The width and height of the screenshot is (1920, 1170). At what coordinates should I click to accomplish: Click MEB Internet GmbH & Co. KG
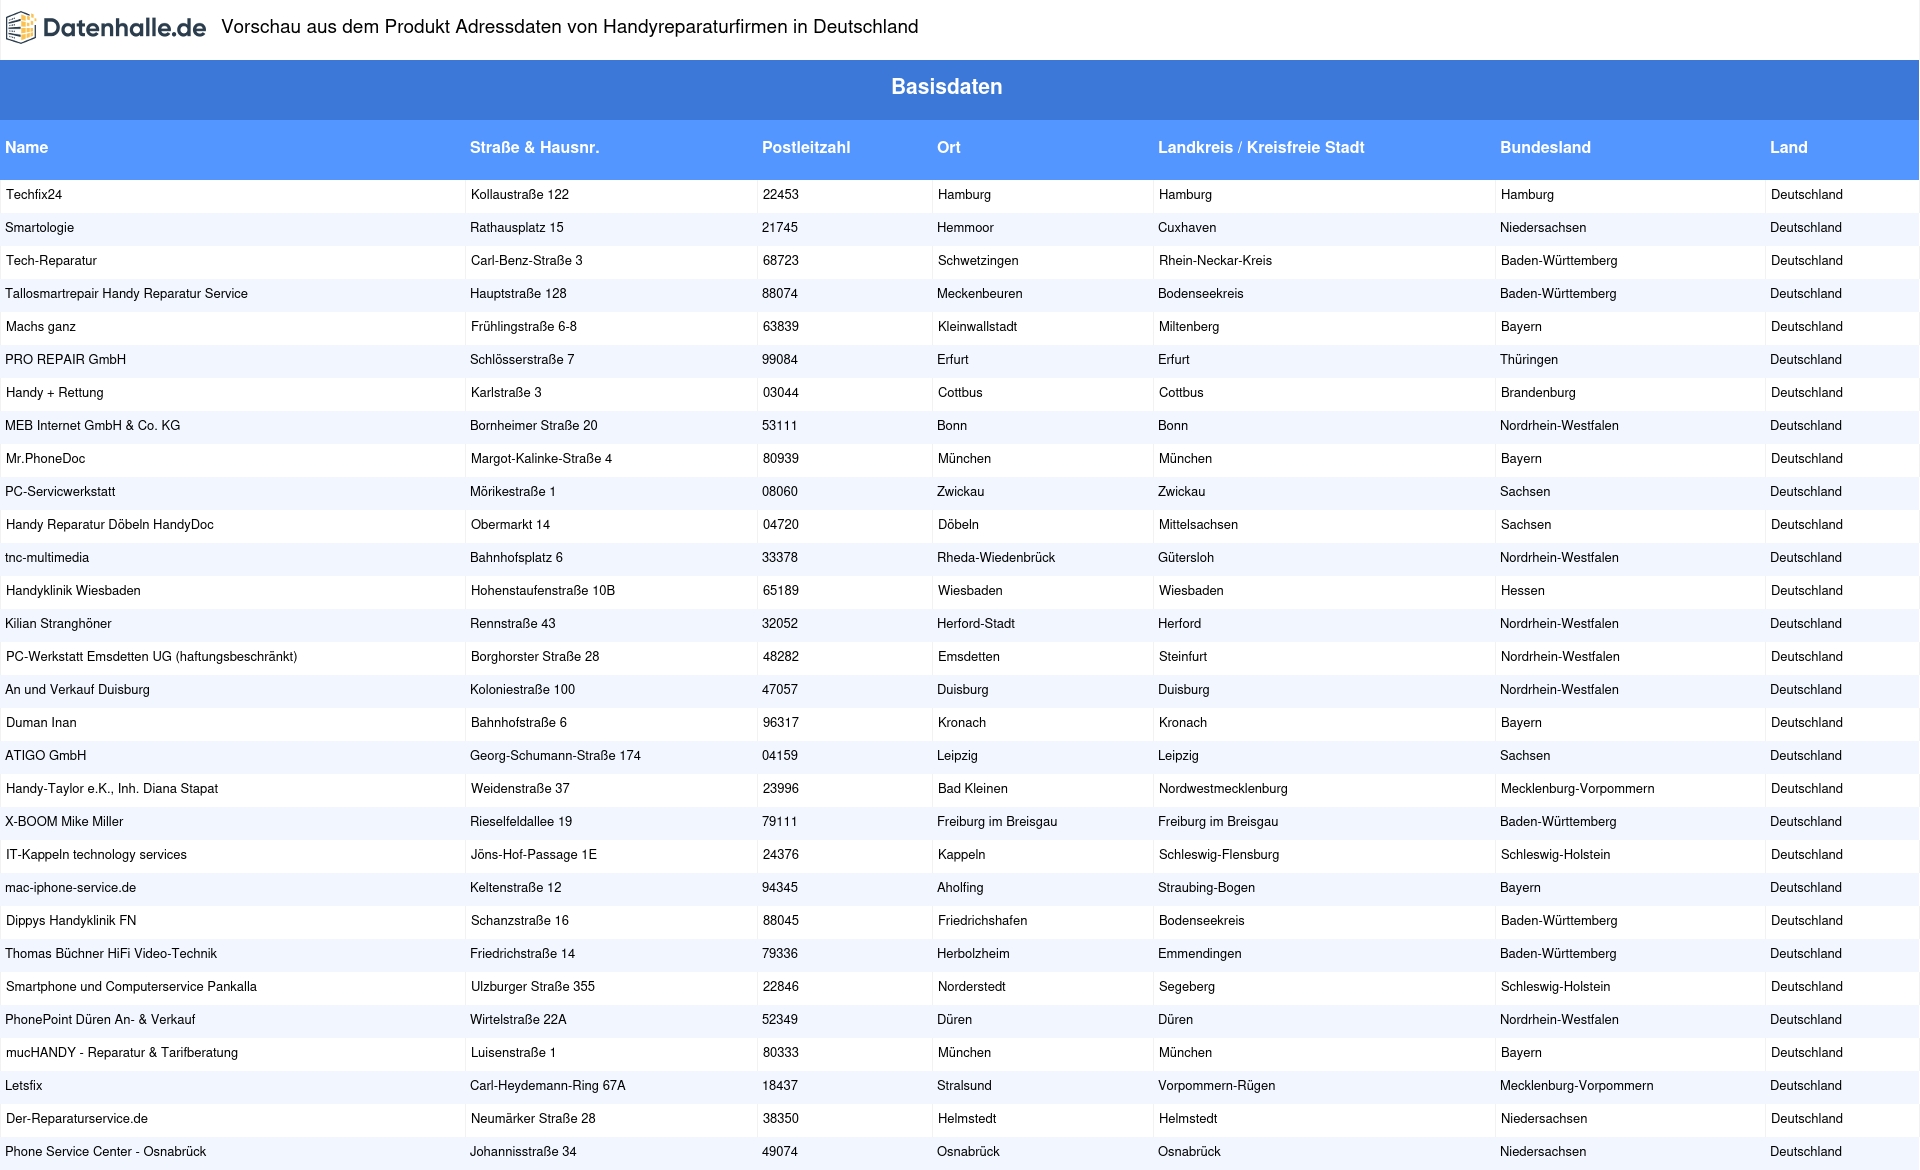93,426
